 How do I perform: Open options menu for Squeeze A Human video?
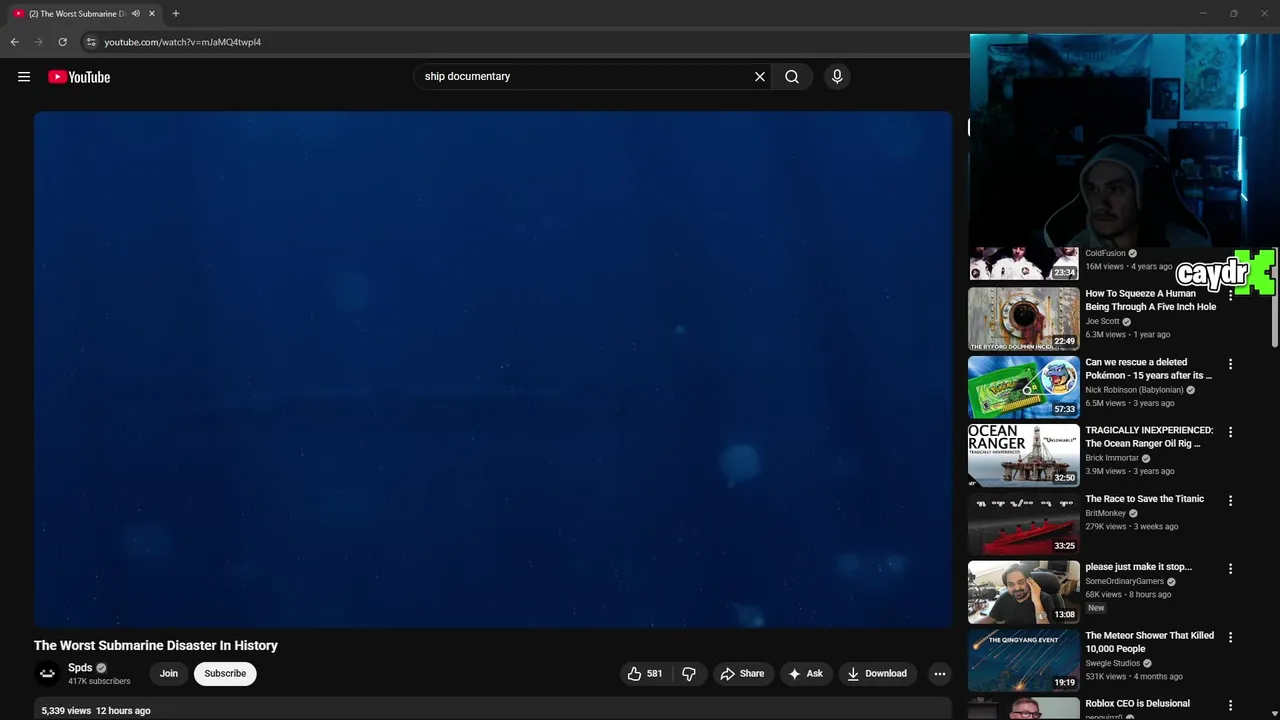pos(1231,296)
